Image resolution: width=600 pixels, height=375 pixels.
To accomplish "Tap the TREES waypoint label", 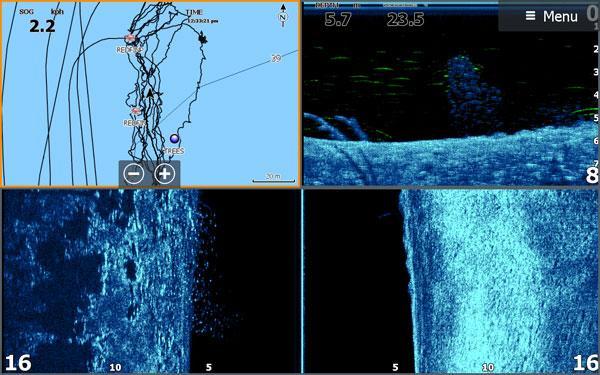I will (174, 151).
